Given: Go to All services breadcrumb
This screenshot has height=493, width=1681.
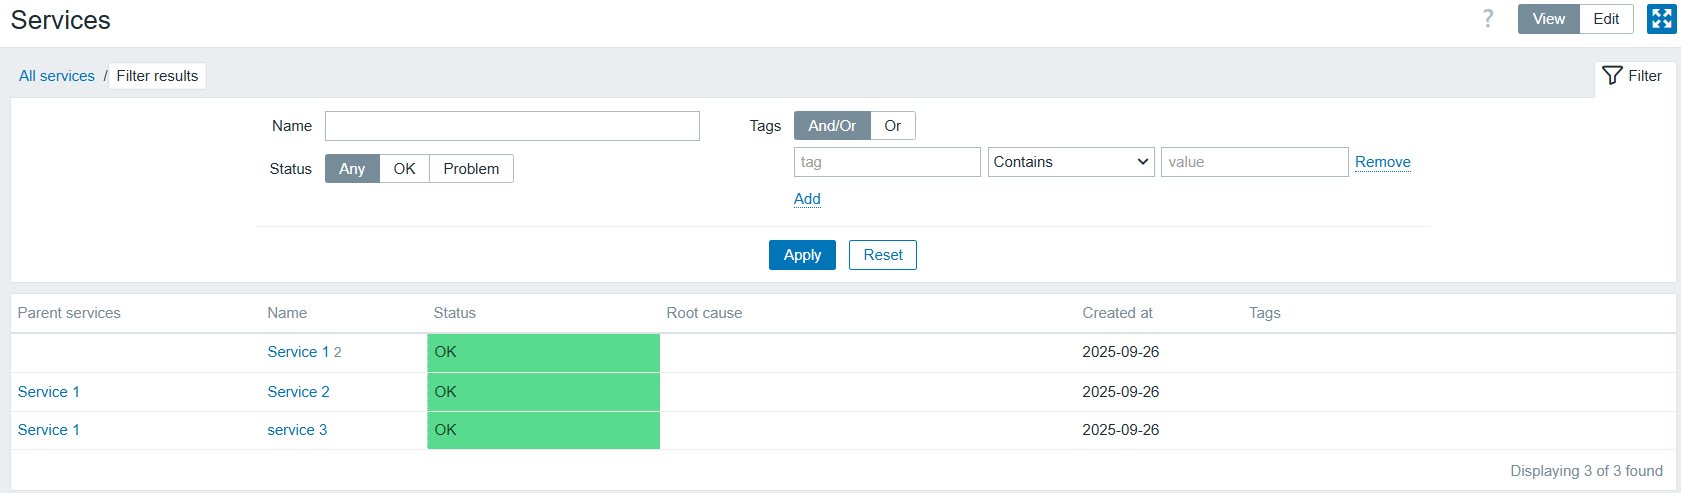Looking at the screenshot, I should point(57,76).
